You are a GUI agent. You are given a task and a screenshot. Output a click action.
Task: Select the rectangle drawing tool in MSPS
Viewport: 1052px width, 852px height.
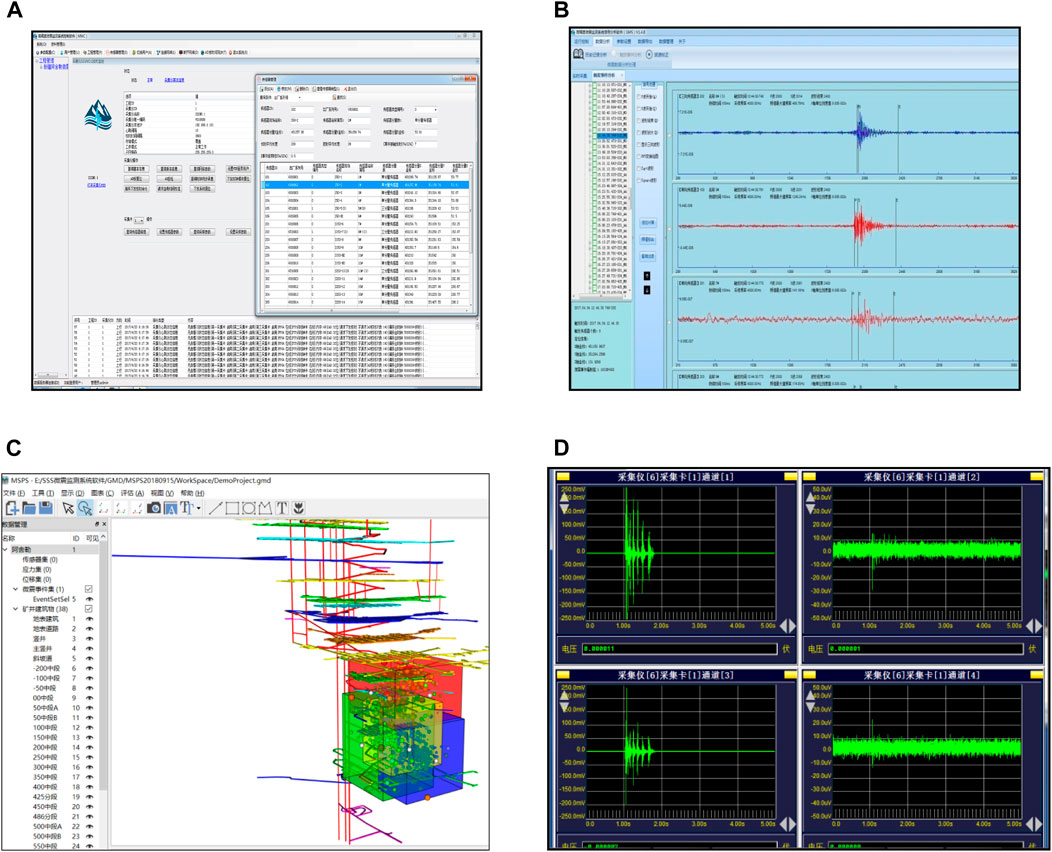pos(232,509)
